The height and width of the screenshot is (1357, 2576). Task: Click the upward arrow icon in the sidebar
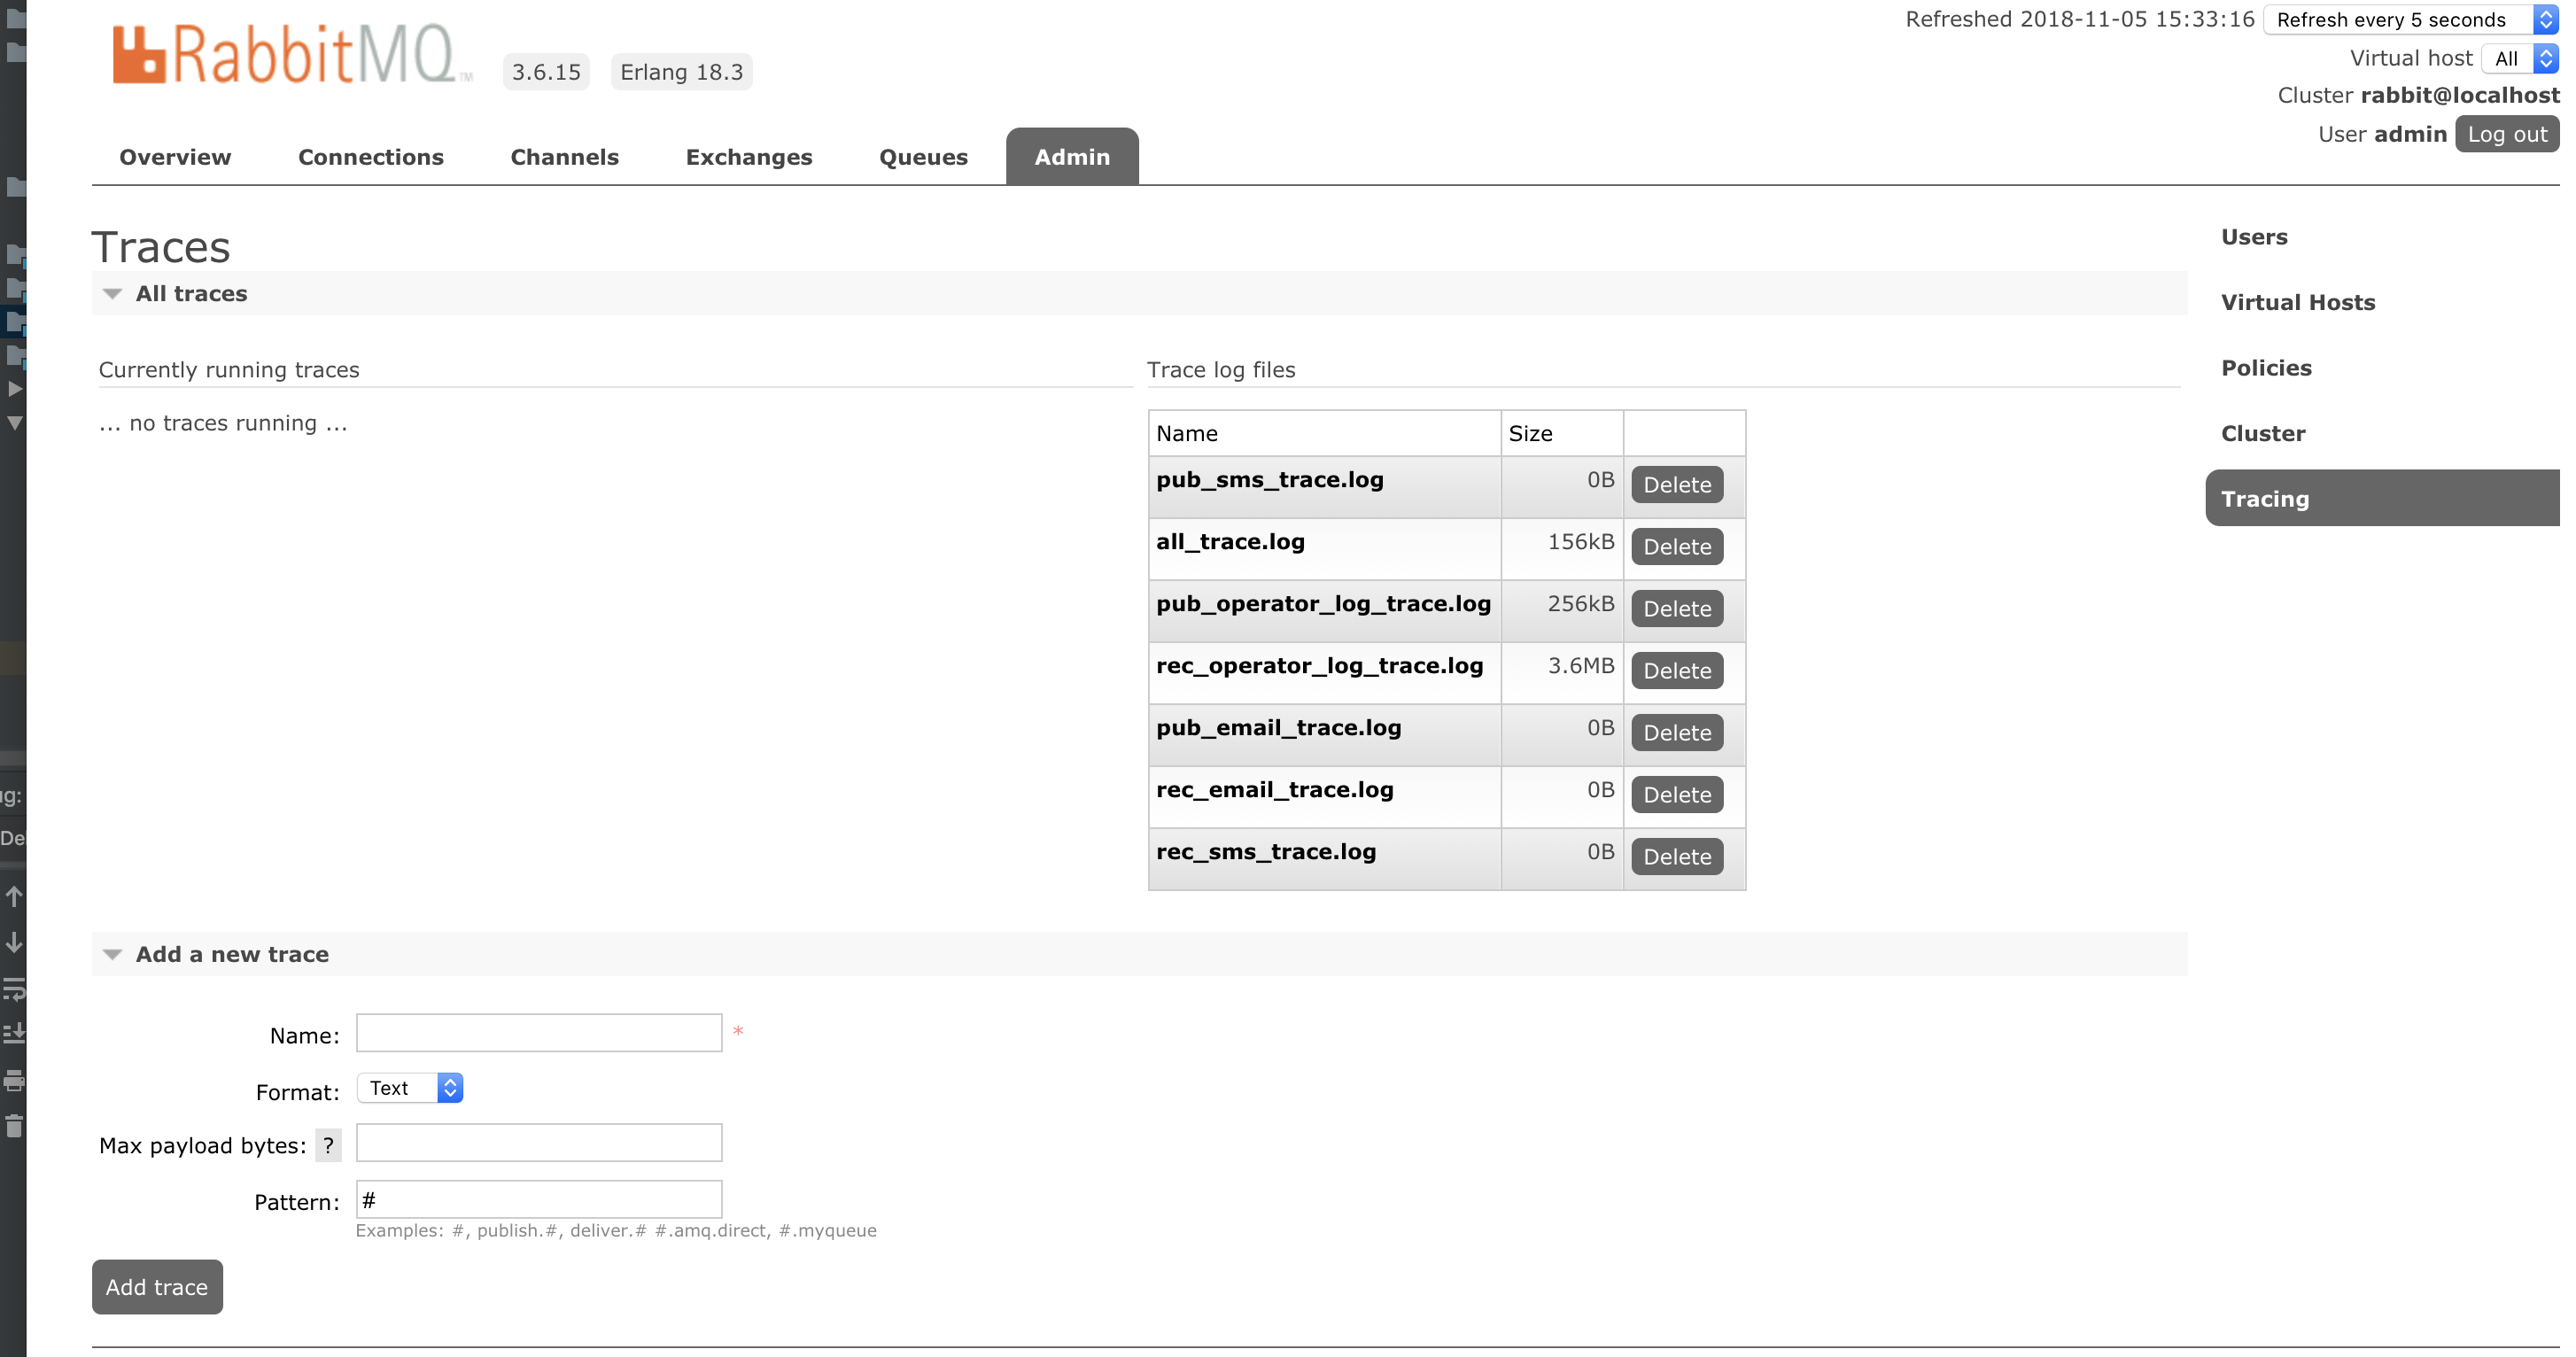[x=15, y=896]
